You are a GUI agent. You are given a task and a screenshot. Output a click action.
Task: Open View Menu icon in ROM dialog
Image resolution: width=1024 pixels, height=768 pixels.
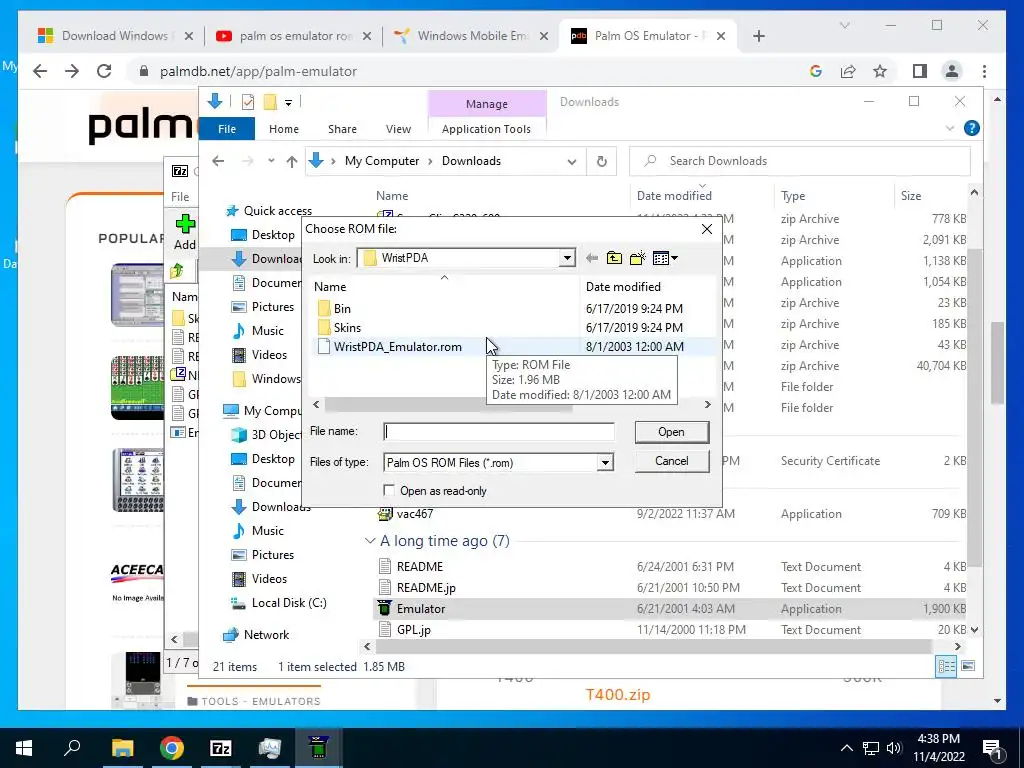(x=665, y=258)
